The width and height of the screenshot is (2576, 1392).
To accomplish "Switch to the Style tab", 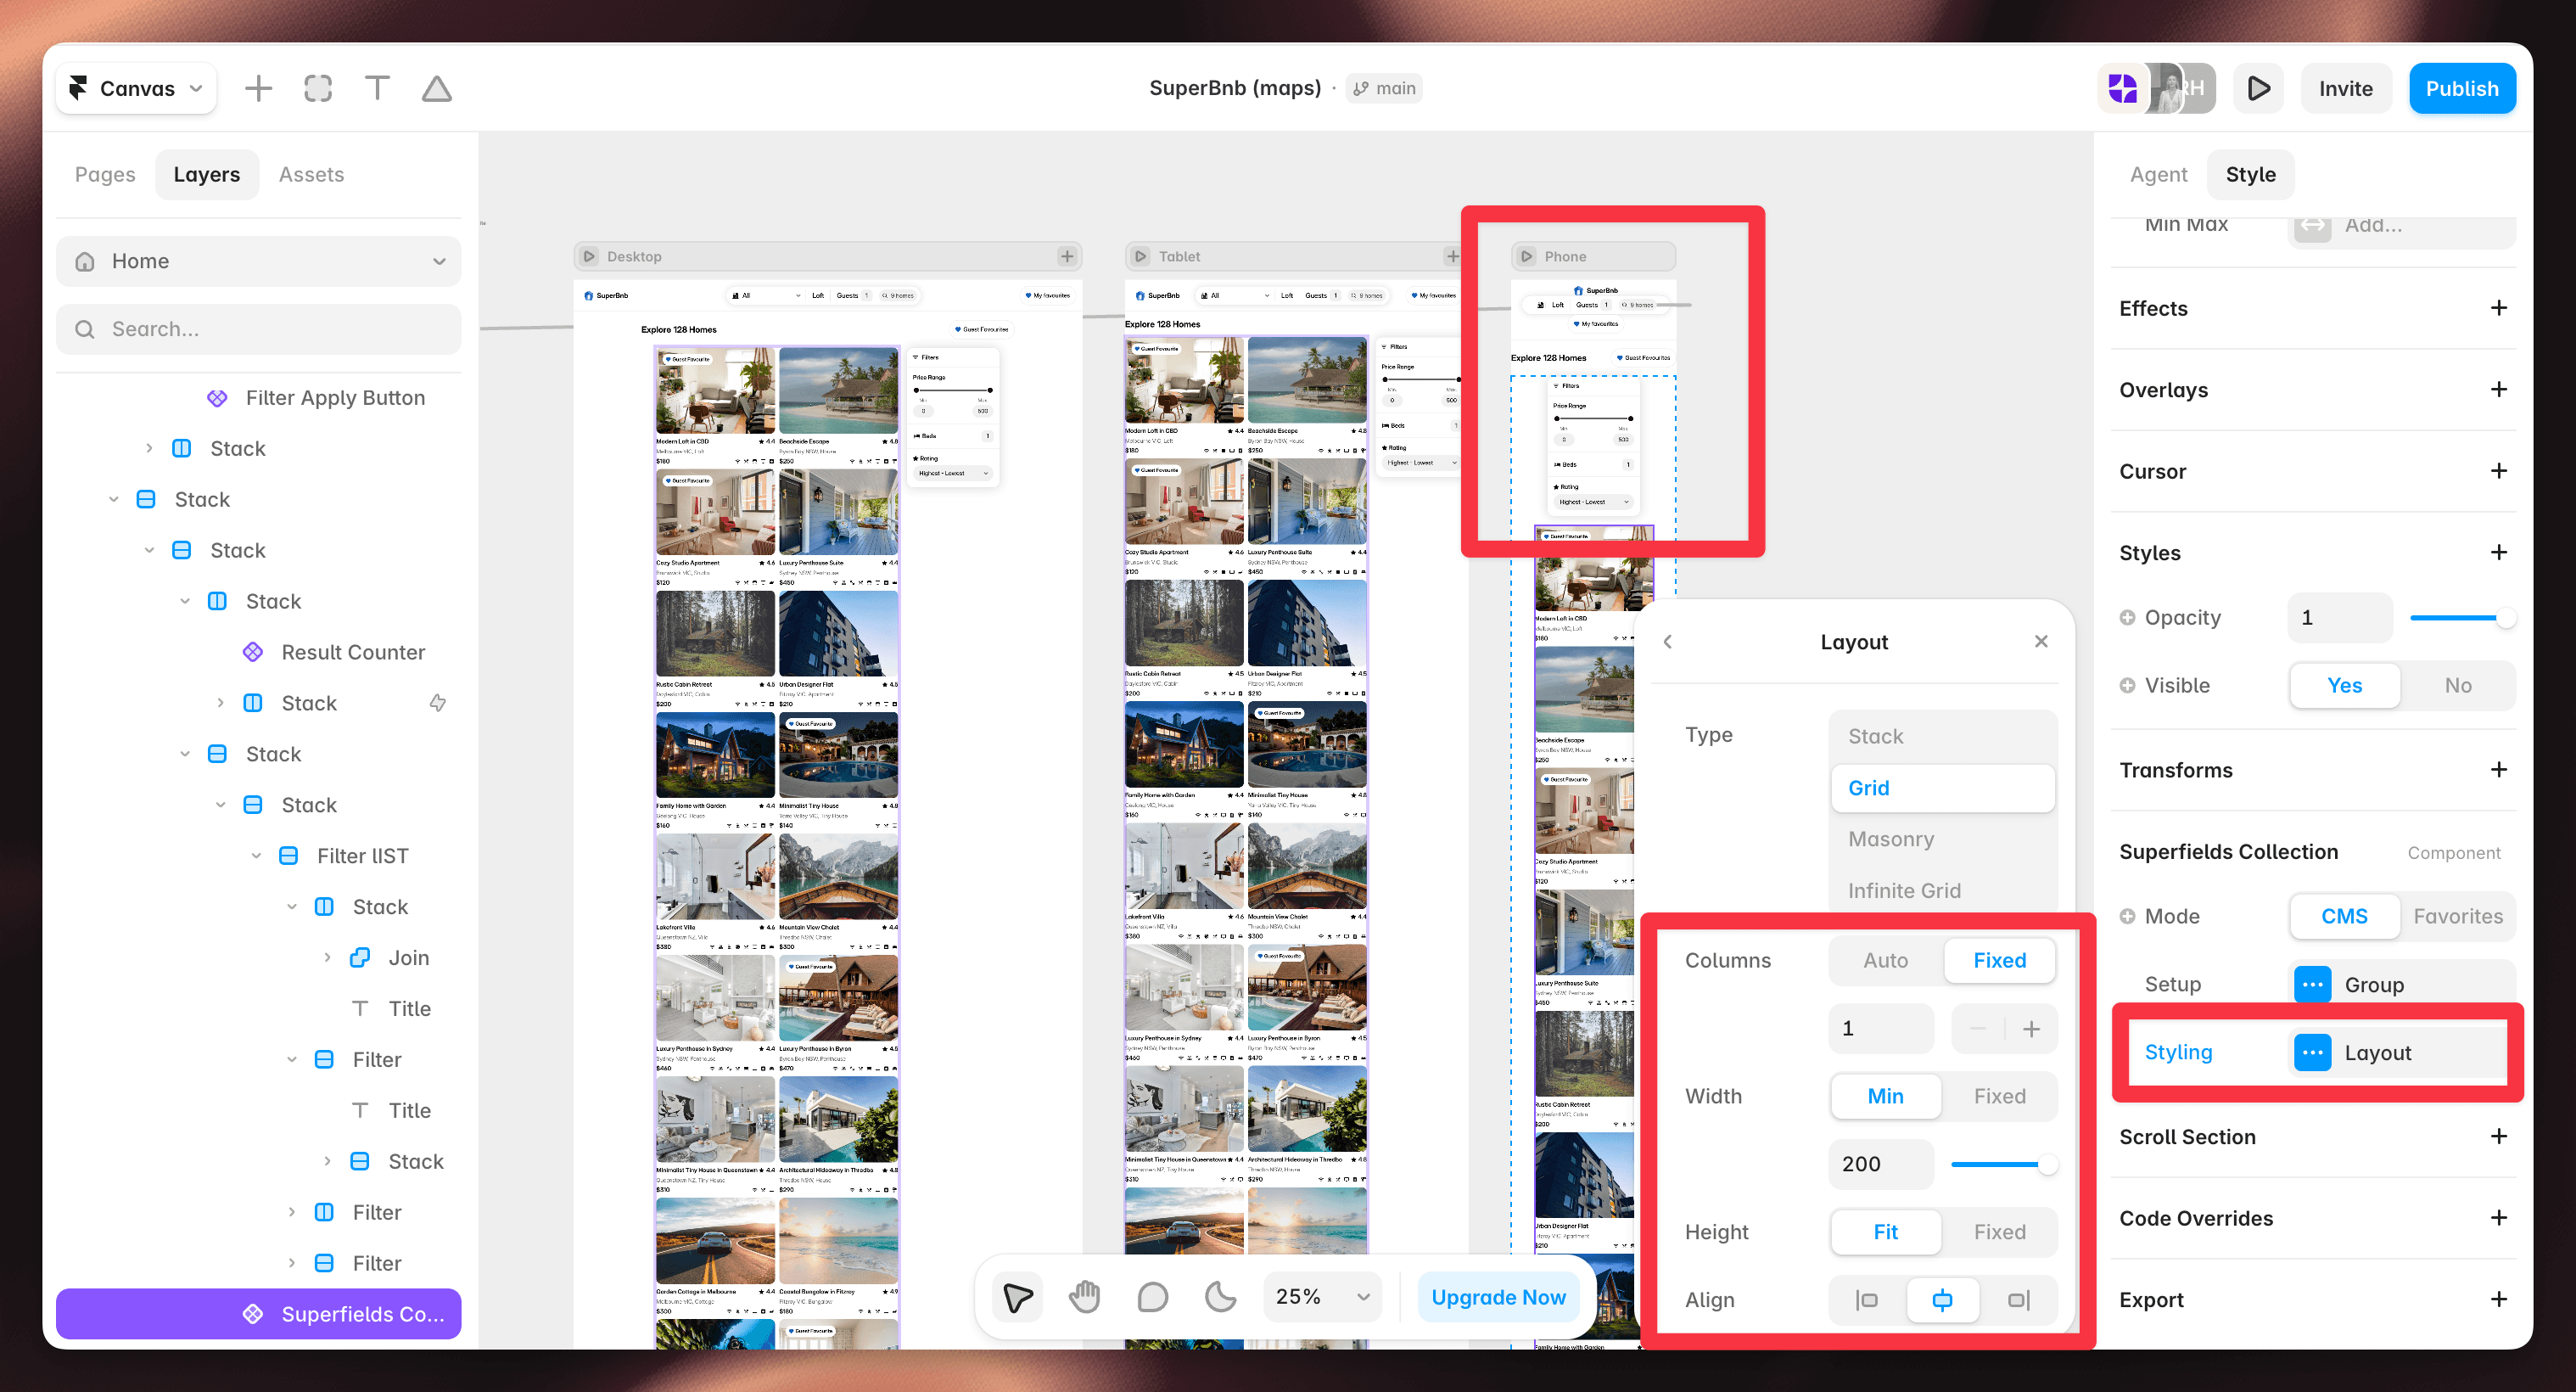I will pyautogui.click(x=2250, y=174).
